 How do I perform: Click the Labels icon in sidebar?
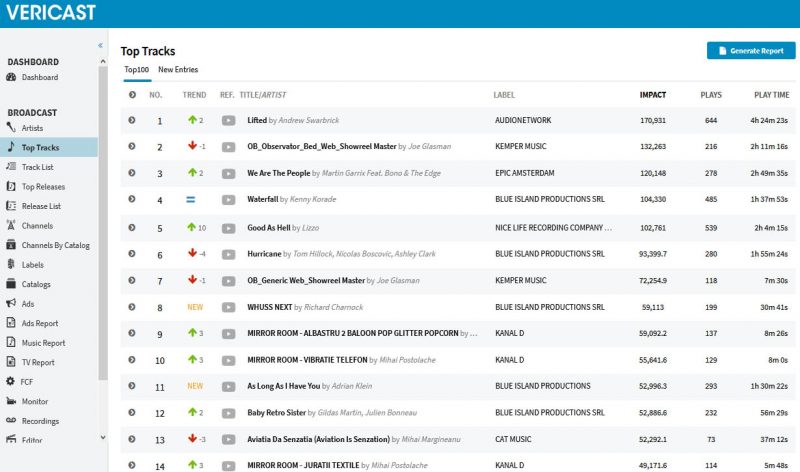11,264
